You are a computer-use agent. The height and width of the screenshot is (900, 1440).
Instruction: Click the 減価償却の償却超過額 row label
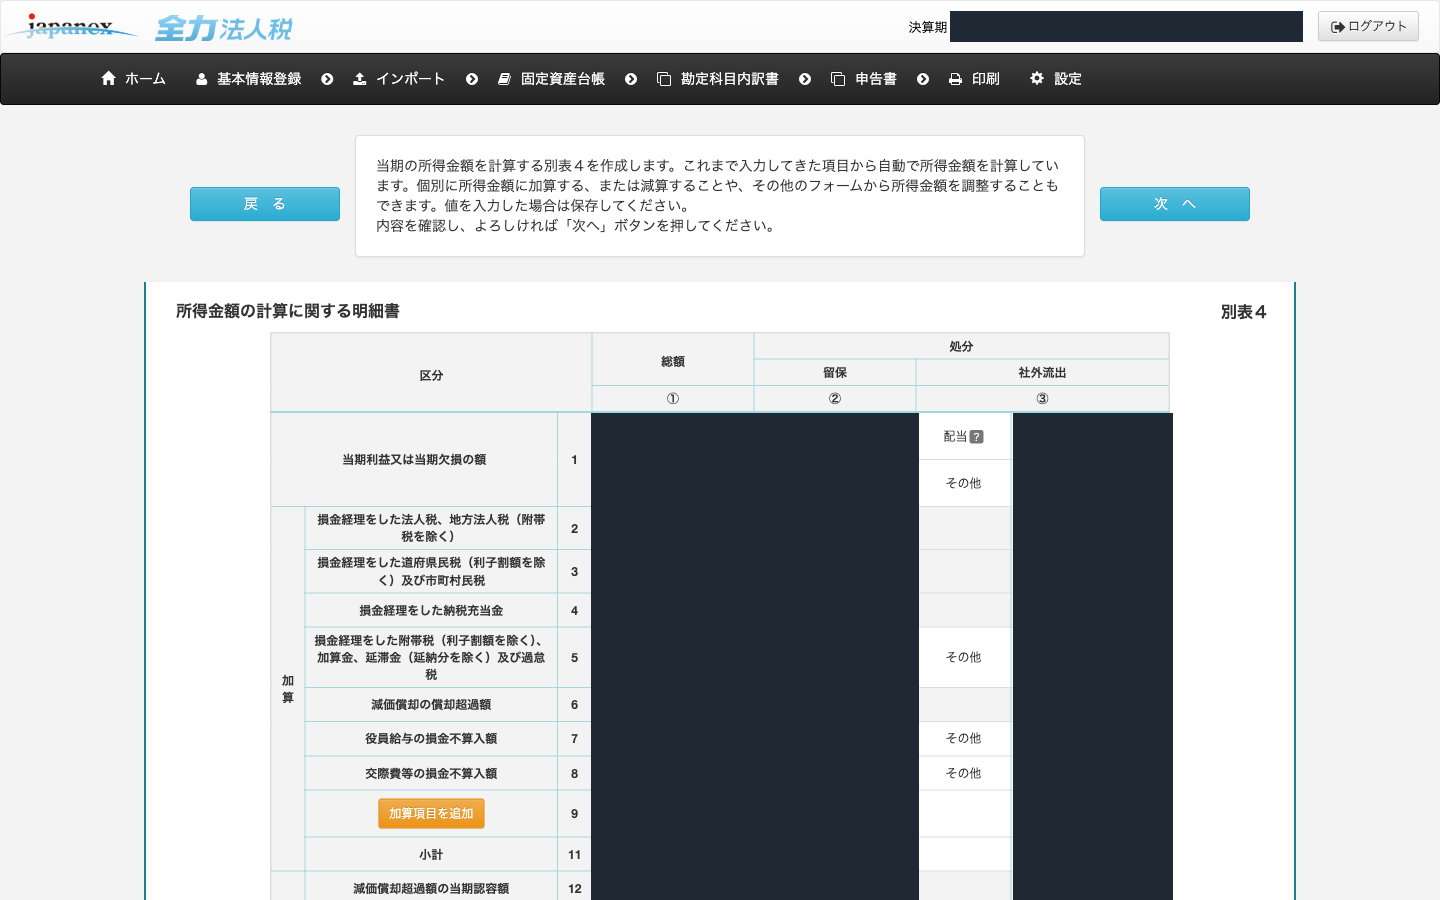point(431,705)
